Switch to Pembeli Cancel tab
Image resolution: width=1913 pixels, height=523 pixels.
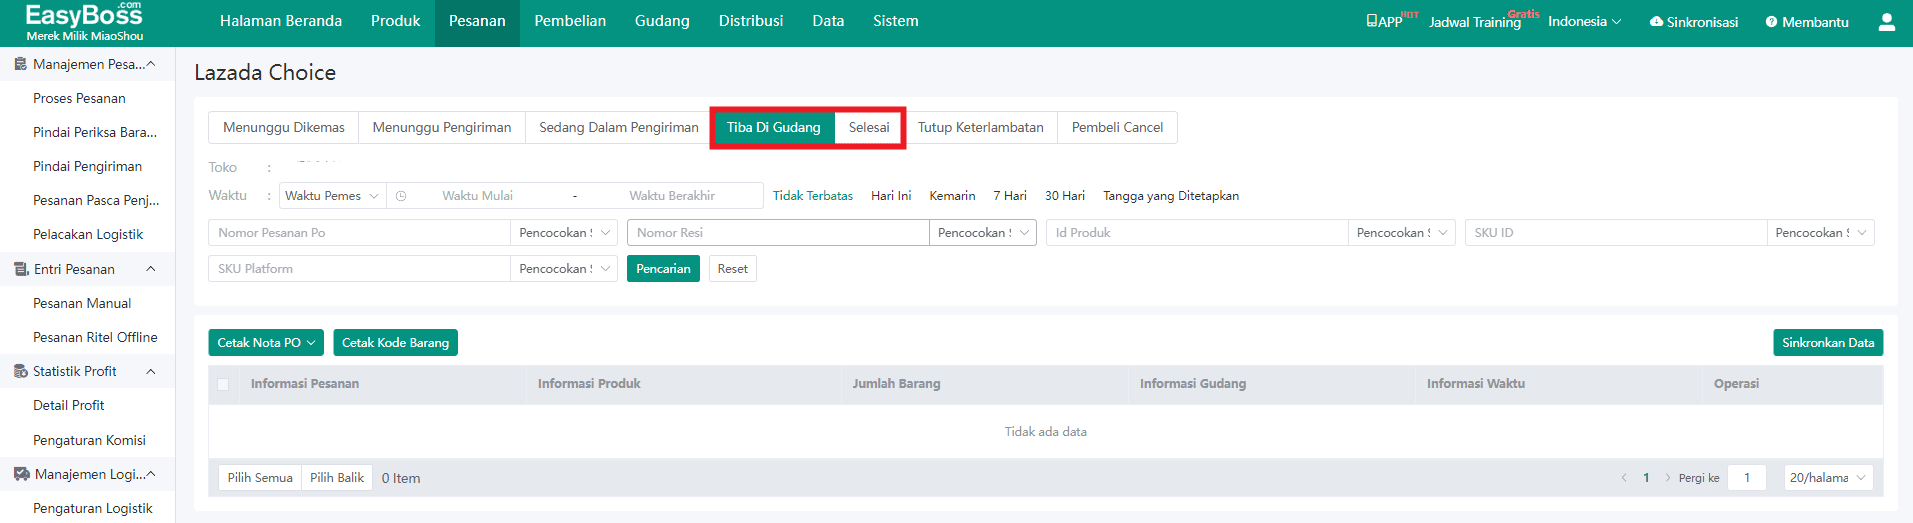pos(1117,128)
